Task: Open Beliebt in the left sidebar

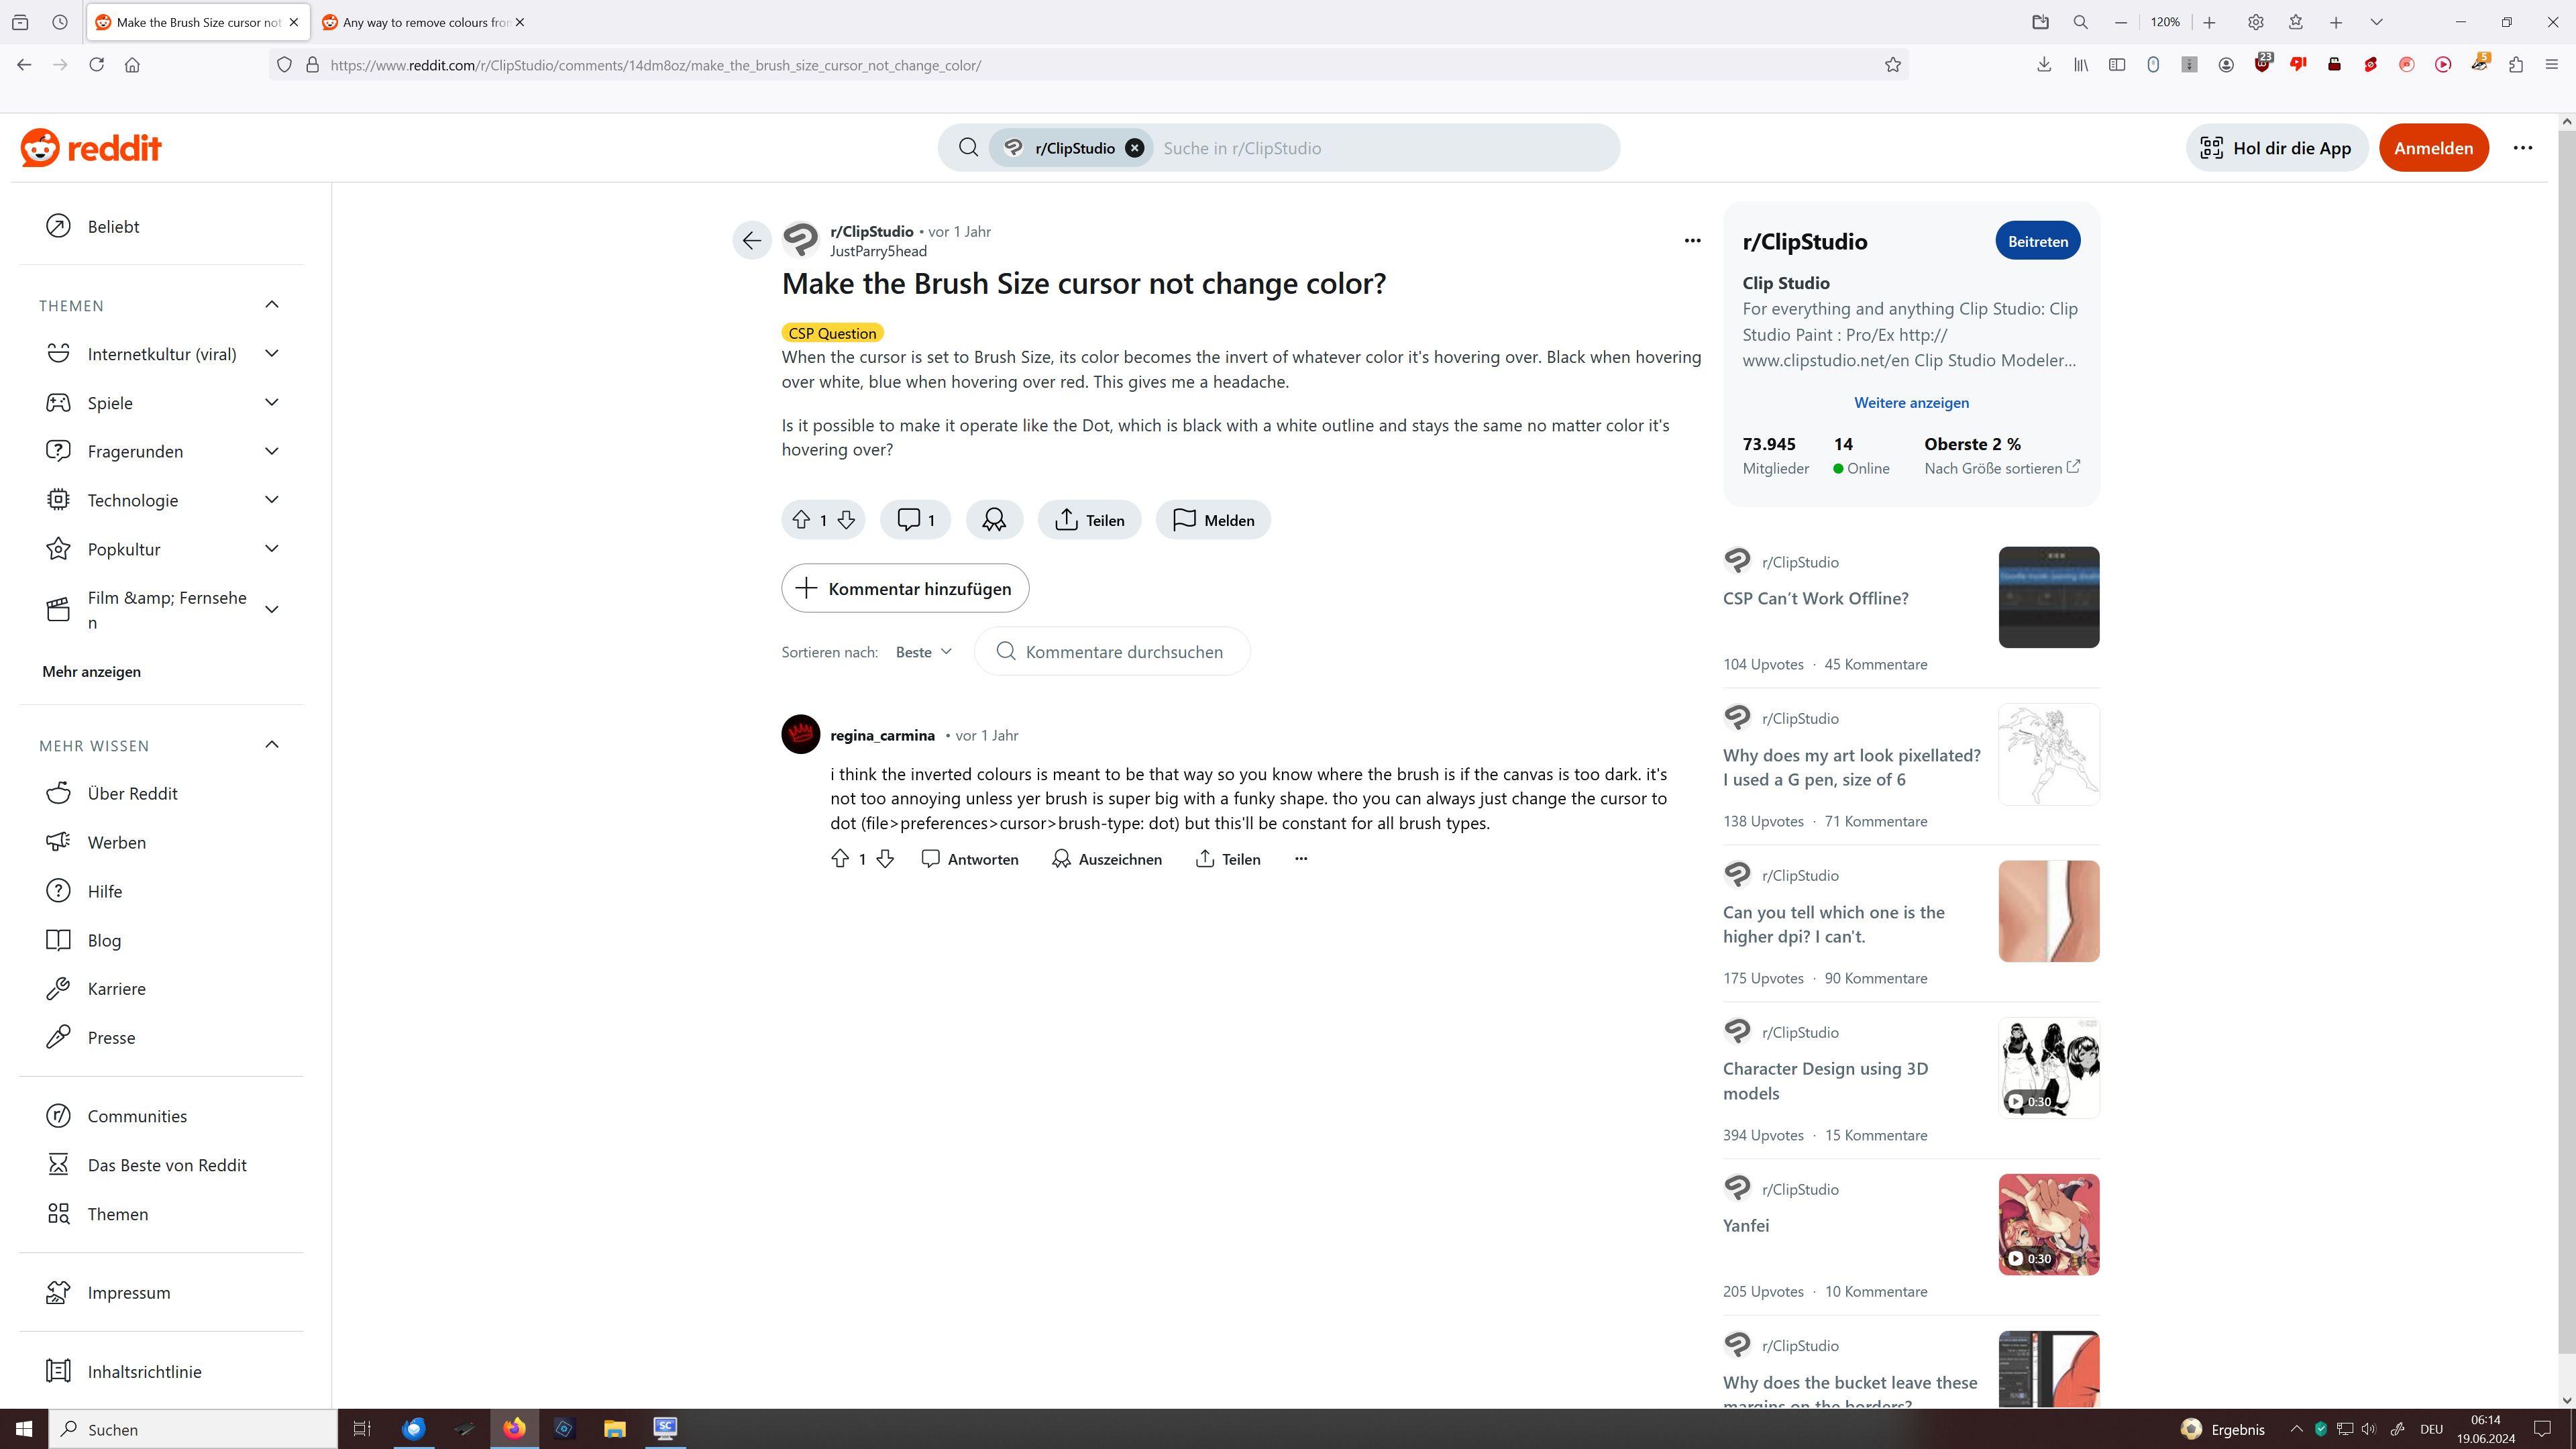Action: click(x=113, y=227)
